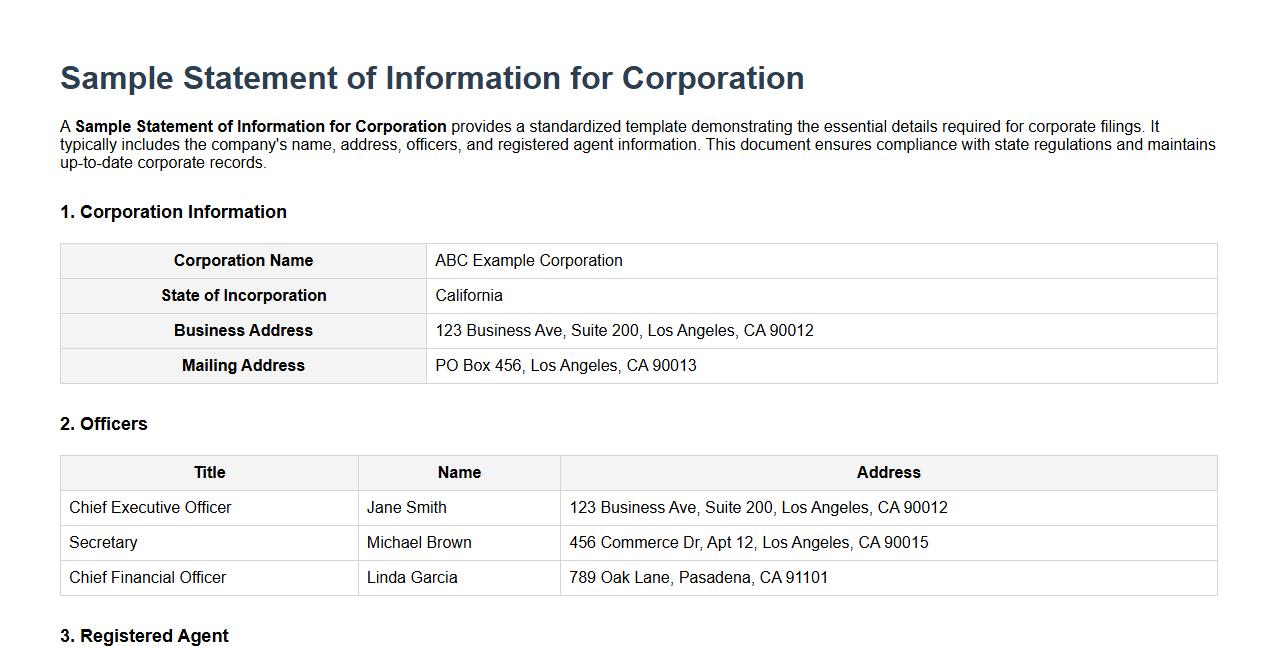Click the California value cell
Viewport: 1278px width, 650px height.
click(467, 295)
